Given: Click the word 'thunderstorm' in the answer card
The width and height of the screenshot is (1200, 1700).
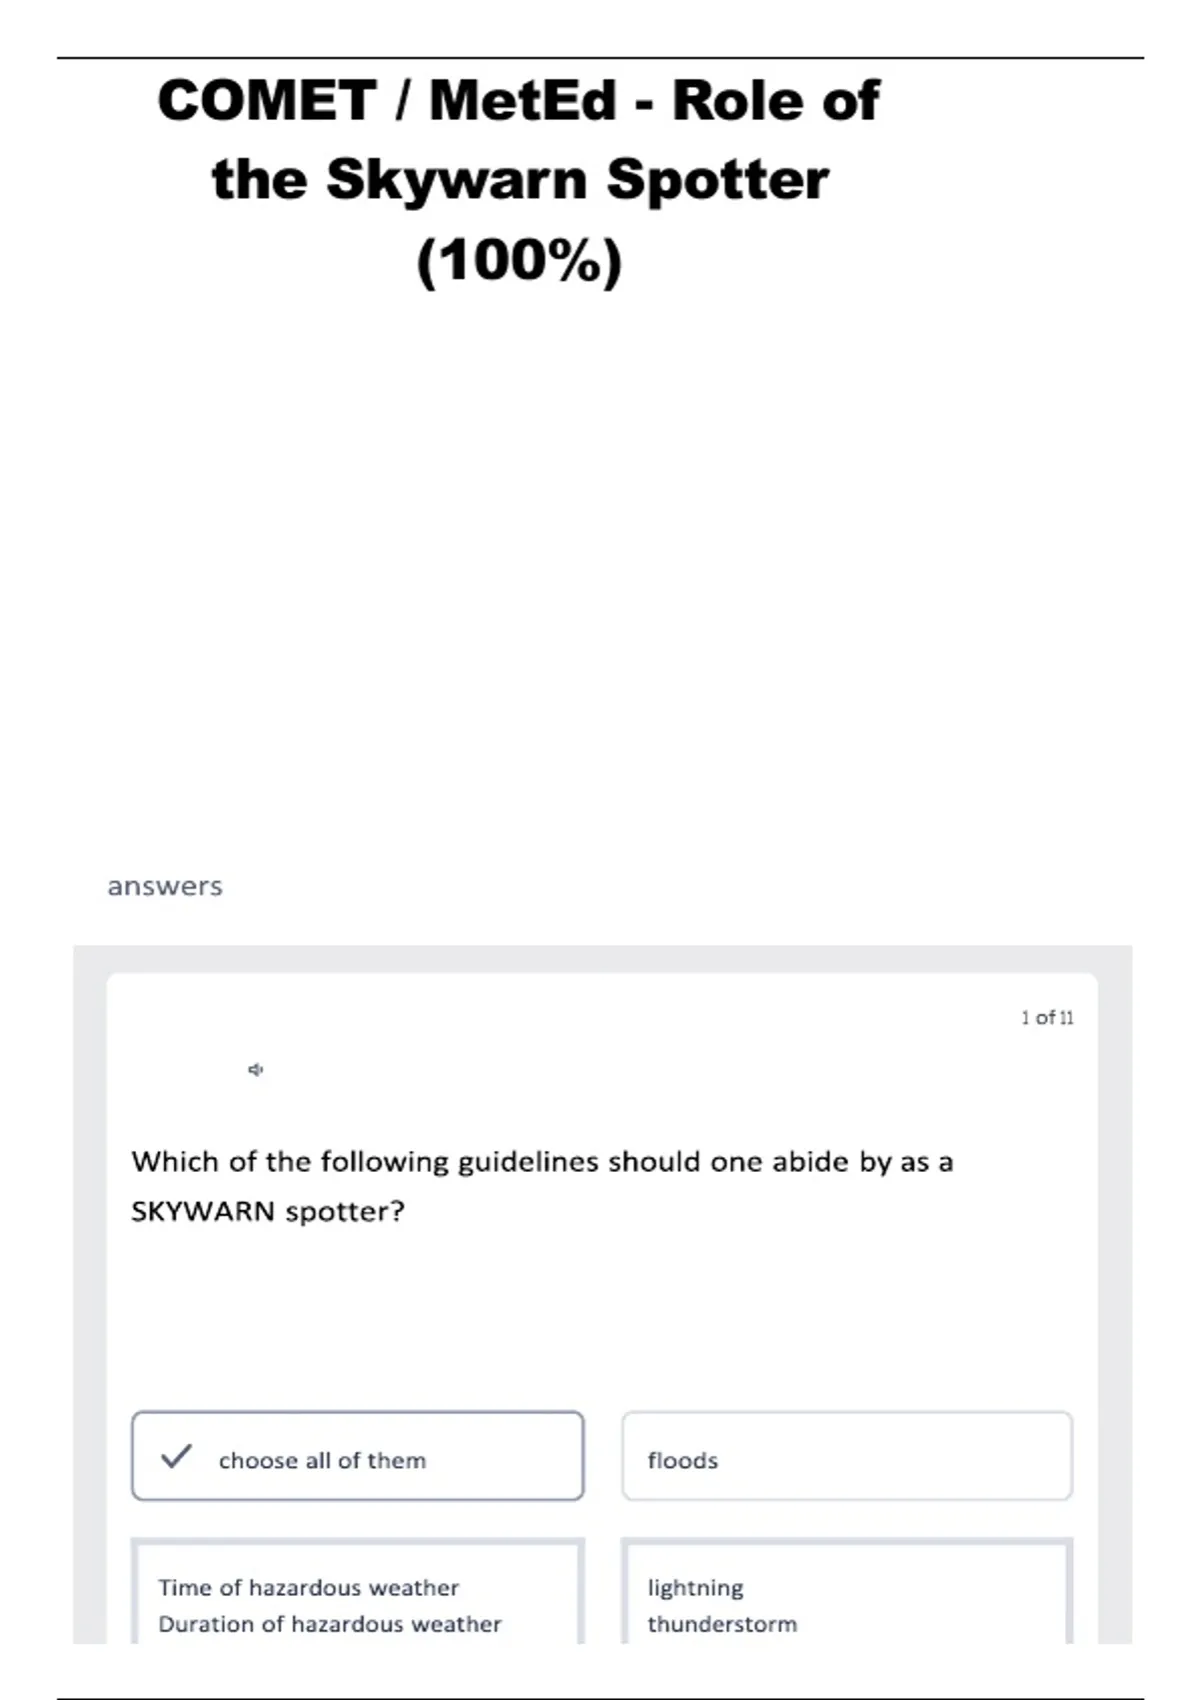Looking at the screenshot, I should click(722, 1624).
